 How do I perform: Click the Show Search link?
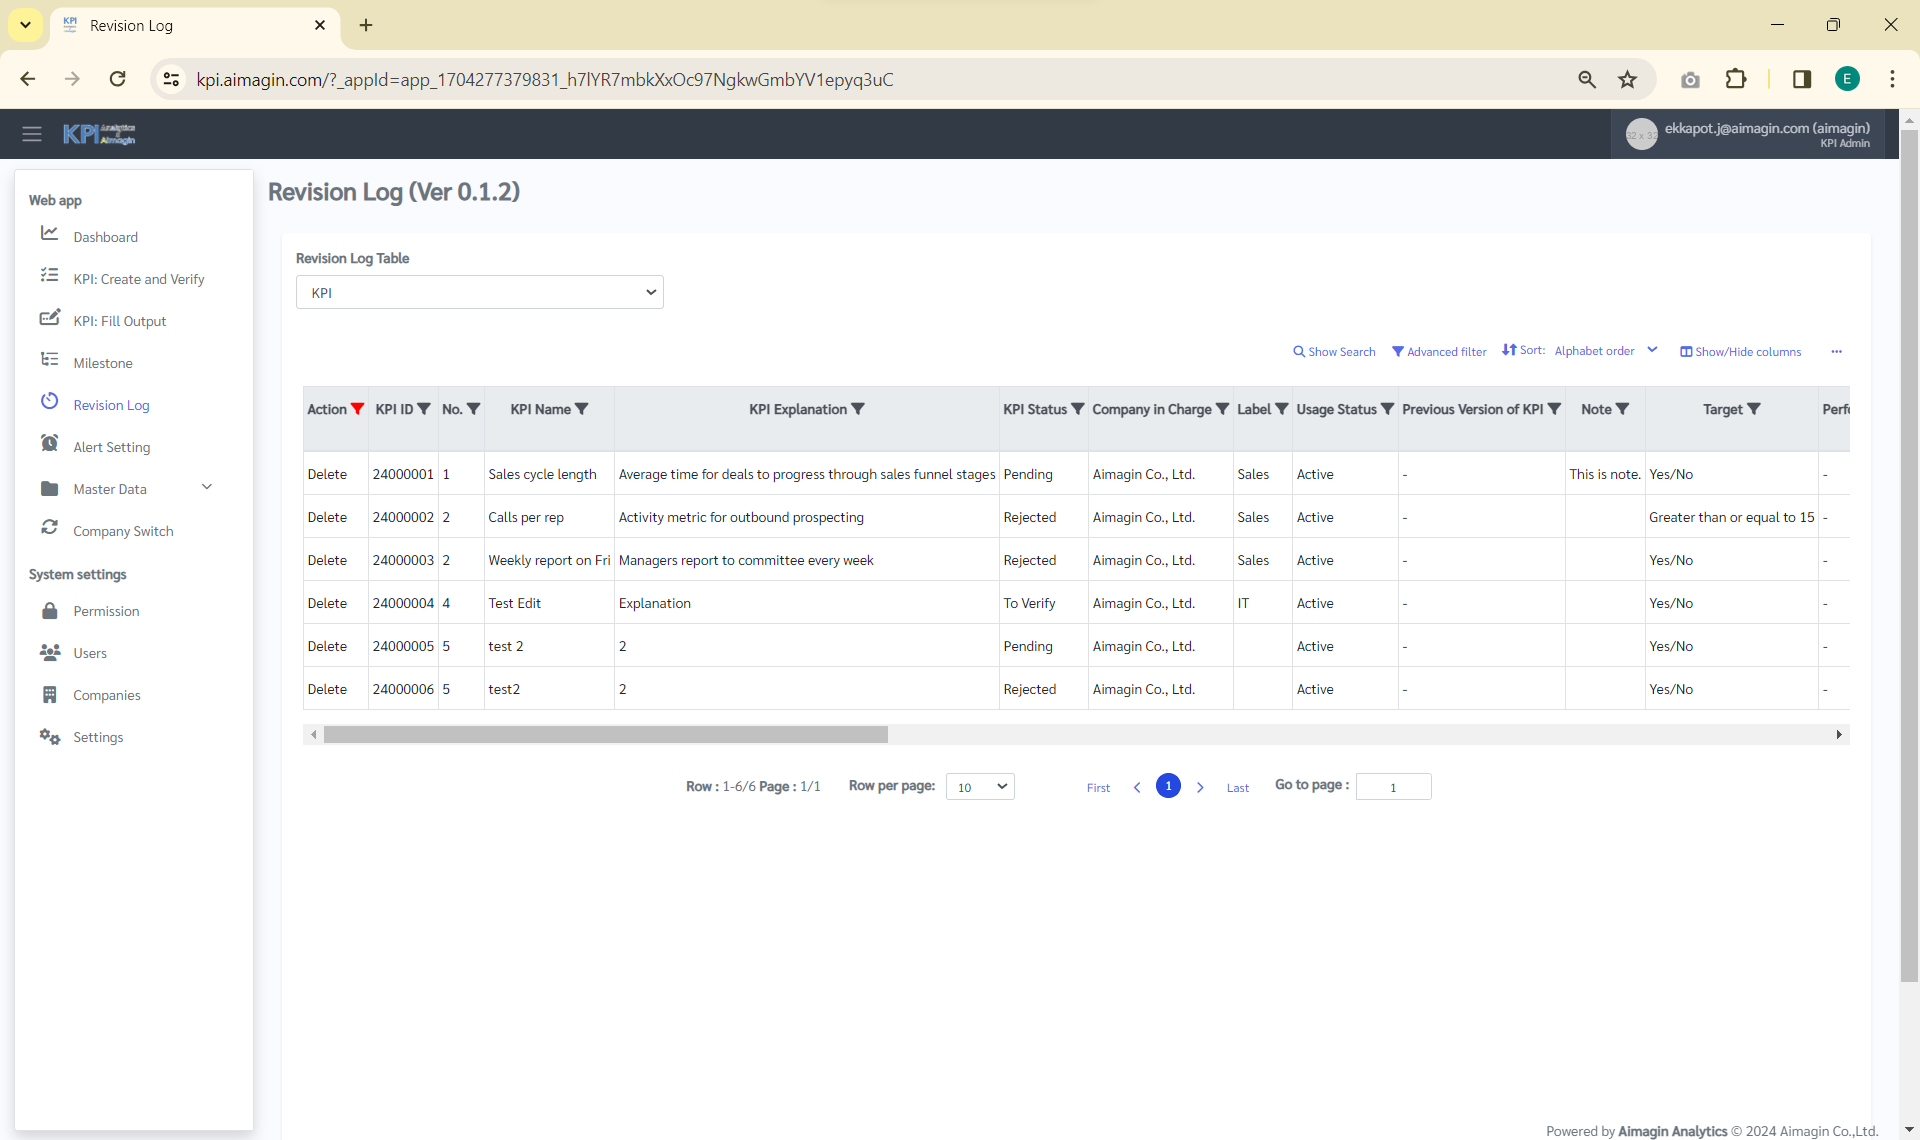pos(1334,352)
